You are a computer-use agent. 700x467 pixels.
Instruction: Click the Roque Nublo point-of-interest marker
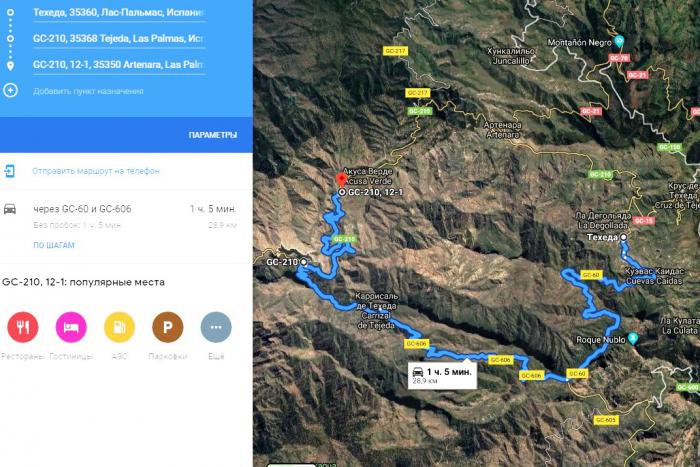click(632, 338)
